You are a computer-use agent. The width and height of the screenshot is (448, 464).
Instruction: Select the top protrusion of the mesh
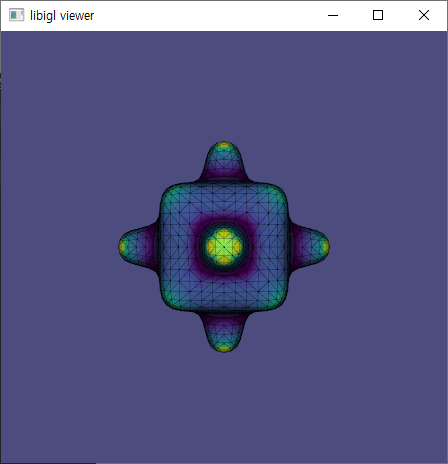224,162
